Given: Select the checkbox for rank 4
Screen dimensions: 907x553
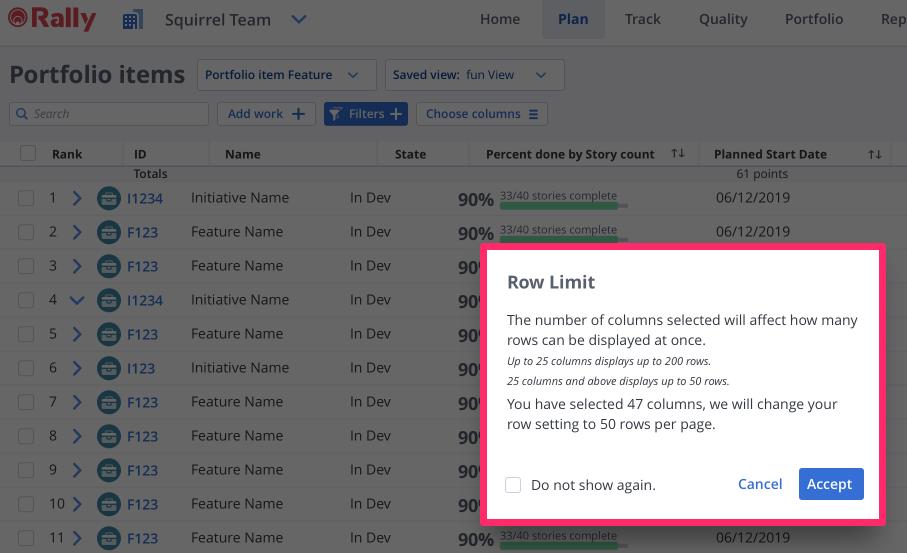Looking at the screenshot, I should pos(26,300).
